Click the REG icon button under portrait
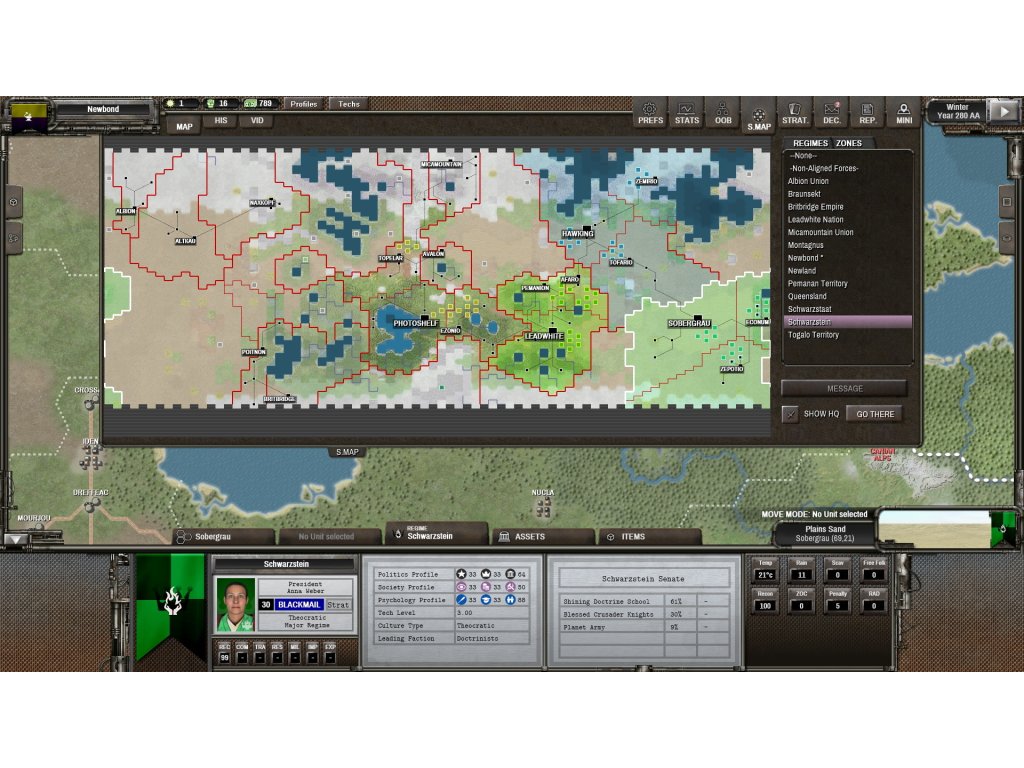This screenshot has width=1024, height=768. [x=225, y=654]
